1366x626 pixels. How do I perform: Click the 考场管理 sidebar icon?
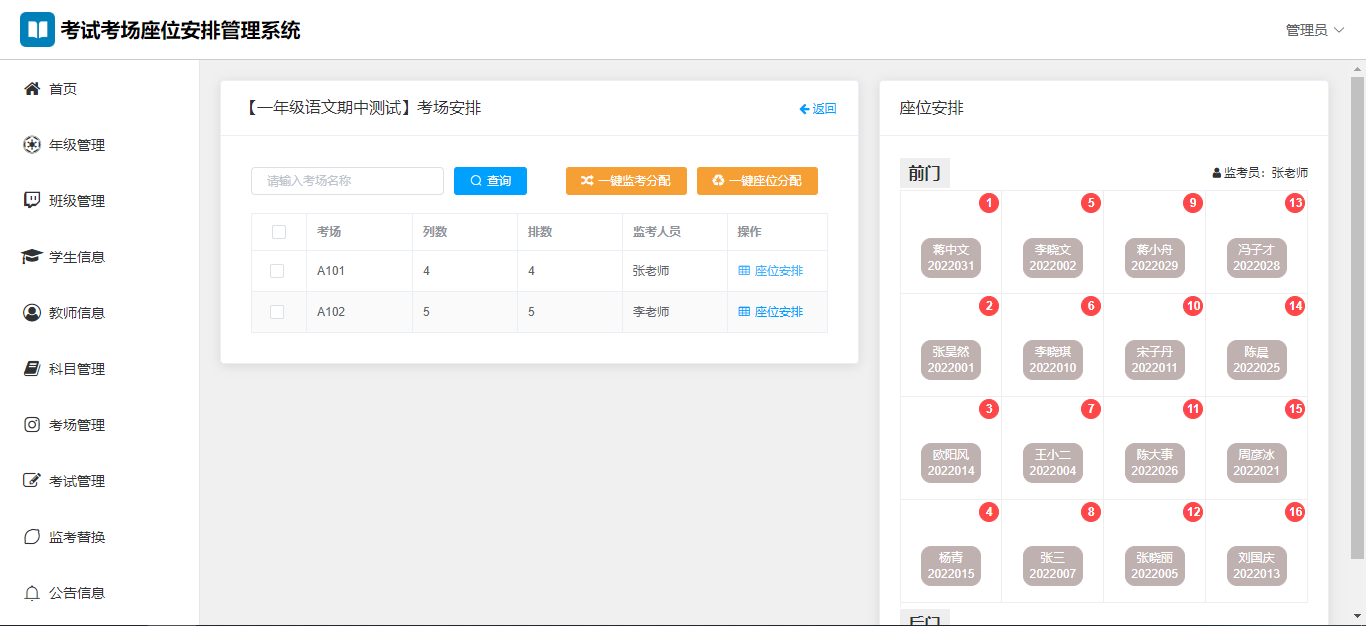click(x=31, y=425)
